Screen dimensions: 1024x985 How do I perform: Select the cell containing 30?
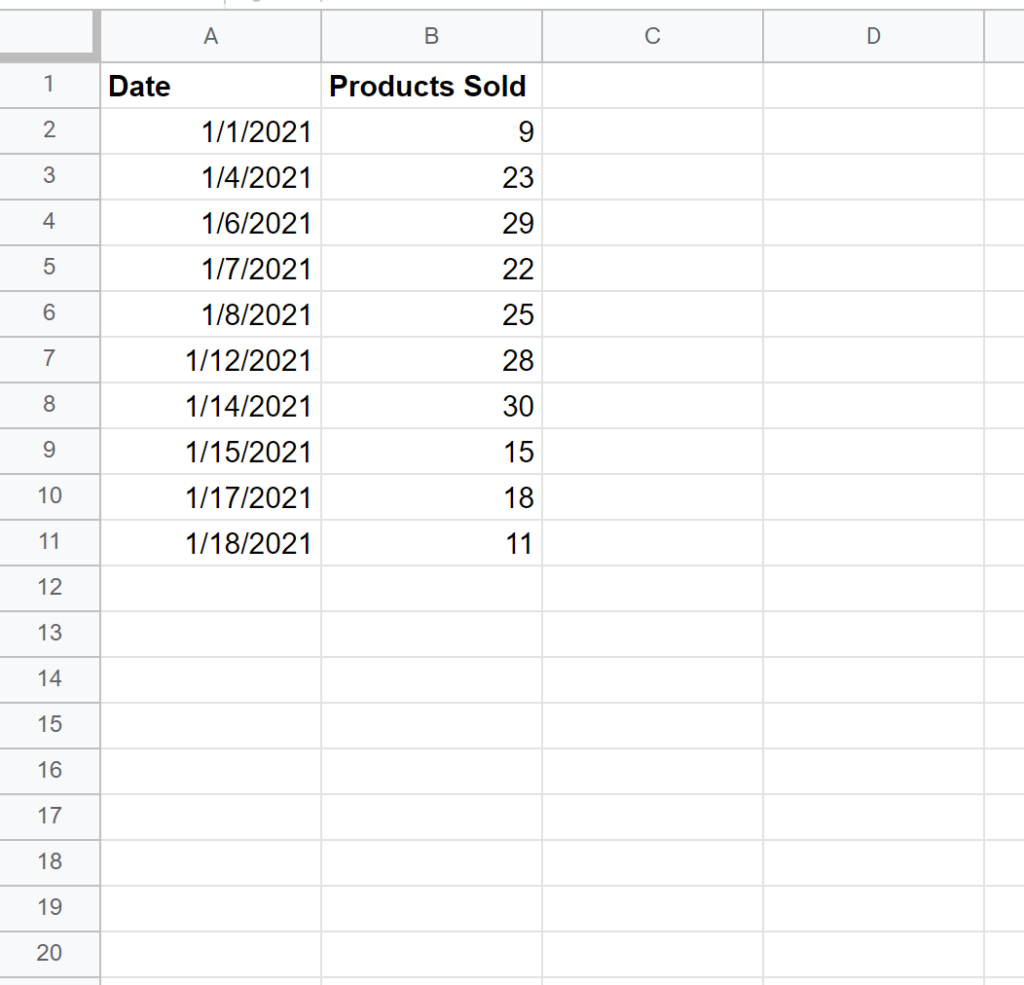431,406
